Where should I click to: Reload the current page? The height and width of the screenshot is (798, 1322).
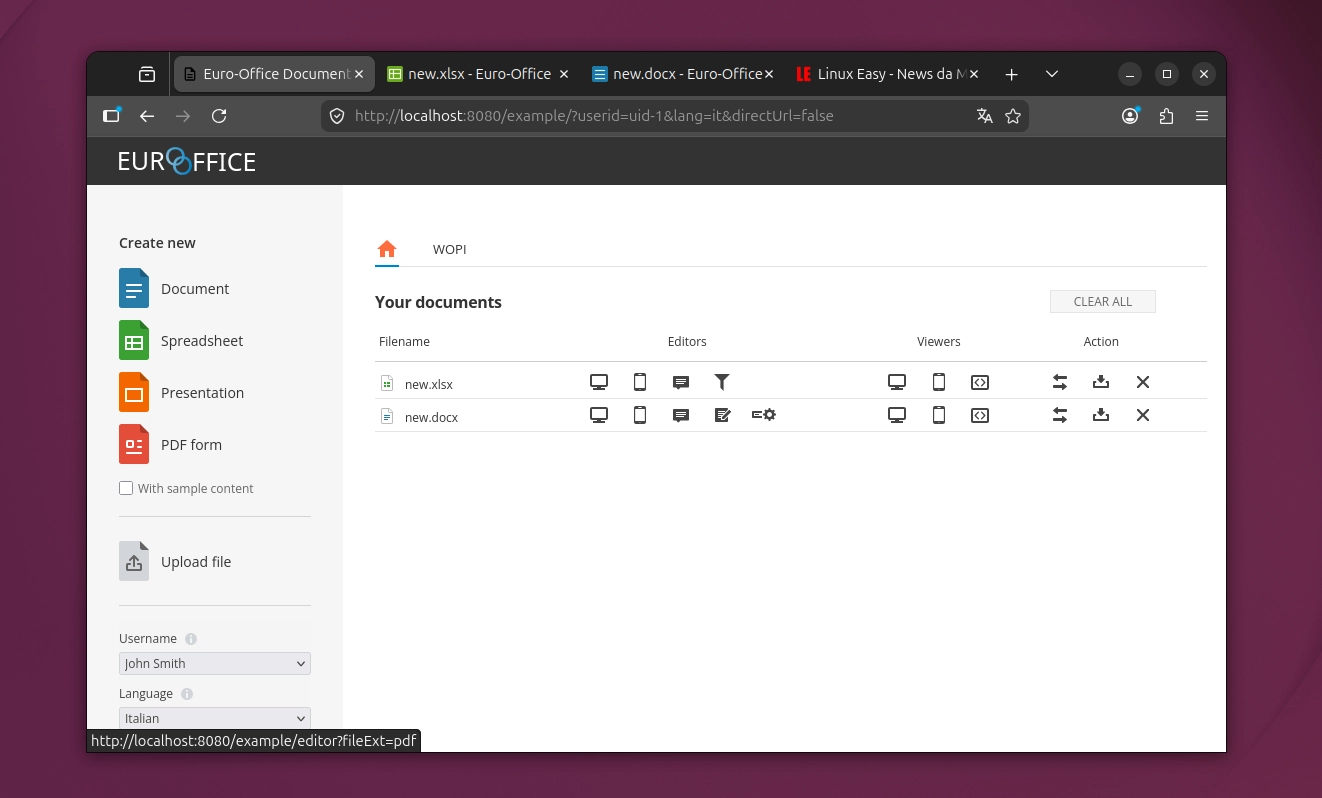(219, 116)
